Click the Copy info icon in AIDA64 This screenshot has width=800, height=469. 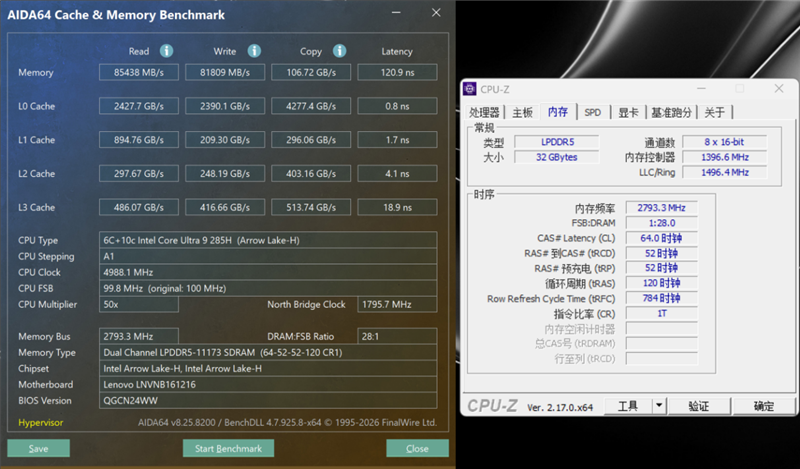[x=339, y=51]
